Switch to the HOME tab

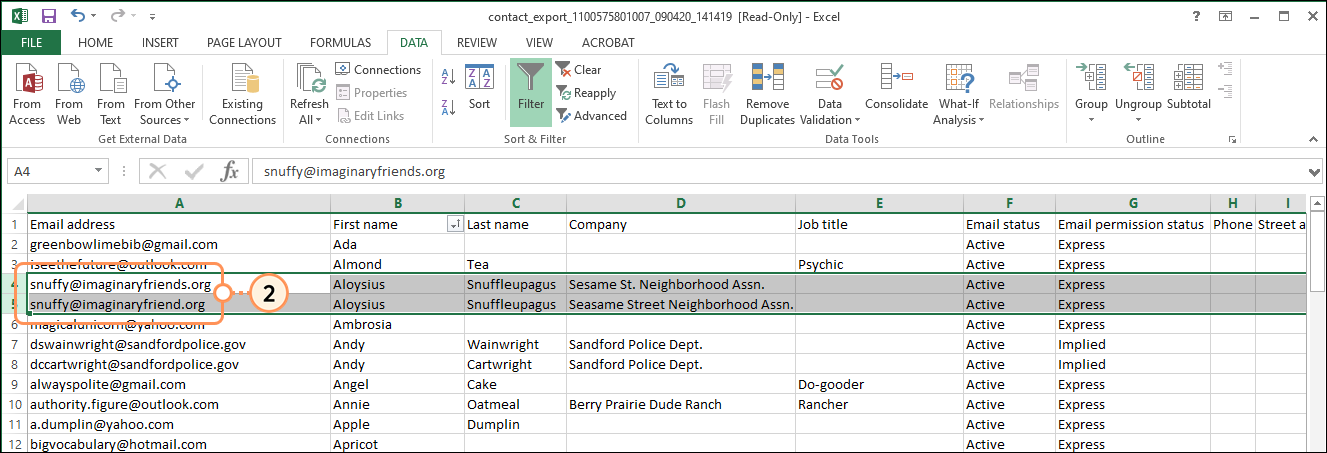pos(95,42)
